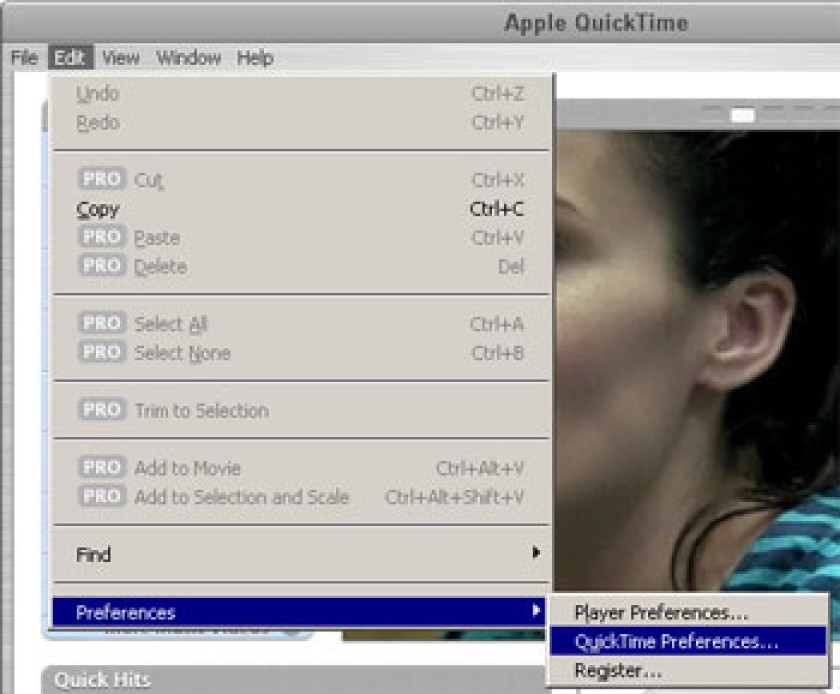The image size is (840, 694).
Task: Click the Paste menu entry
Action: coord(302,237)
